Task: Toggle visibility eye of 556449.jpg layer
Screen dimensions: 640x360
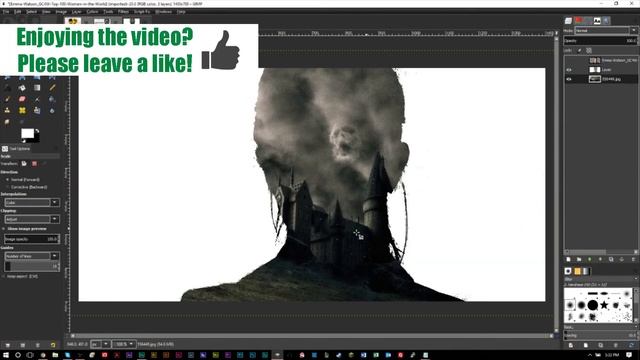Action: pos(569,79)
